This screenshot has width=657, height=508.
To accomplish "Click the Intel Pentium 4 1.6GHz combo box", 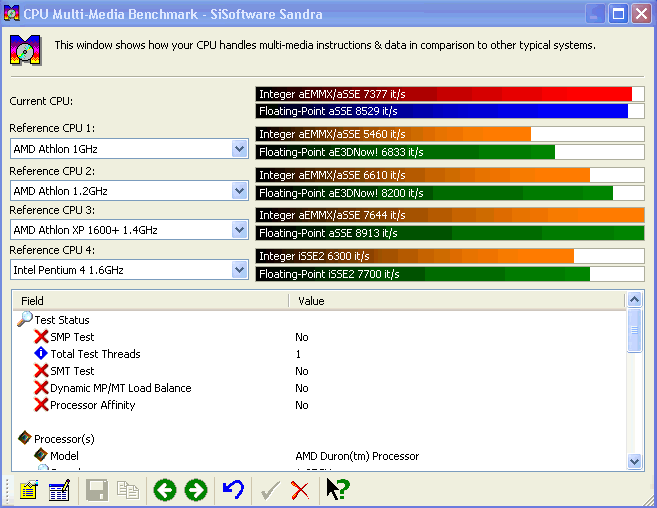I will click(129, 270).
